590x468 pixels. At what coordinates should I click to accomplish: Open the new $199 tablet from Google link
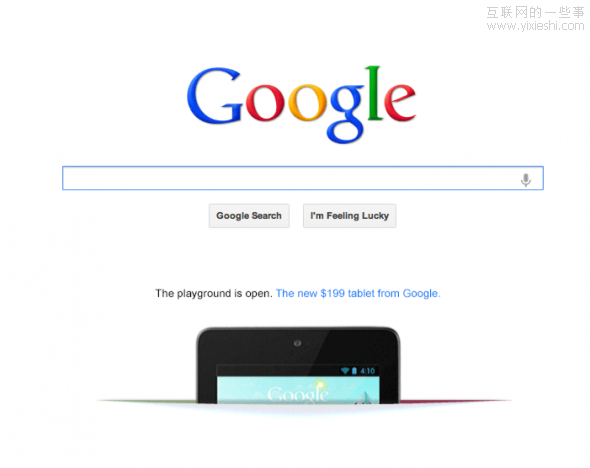click(358, 293)
